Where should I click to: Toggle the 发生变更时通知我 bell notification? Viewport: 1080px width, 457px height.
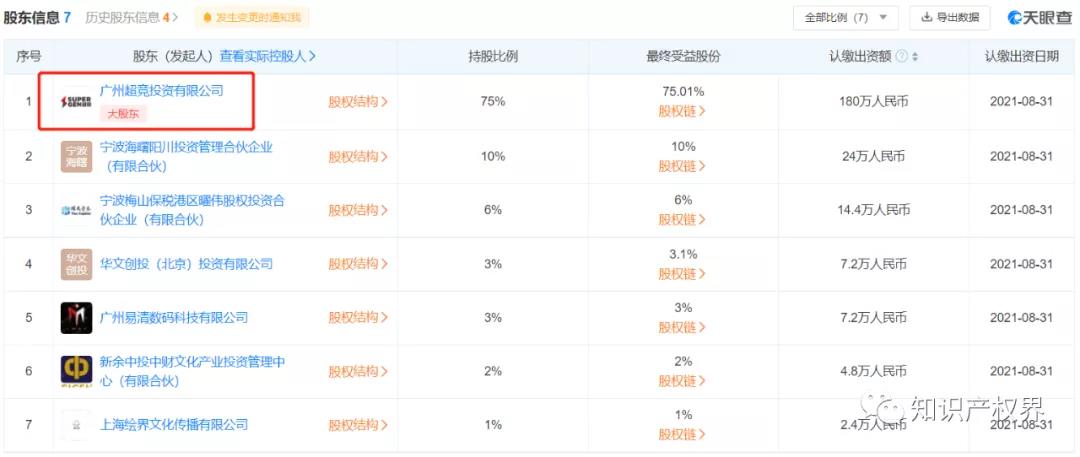coord(251,17)
